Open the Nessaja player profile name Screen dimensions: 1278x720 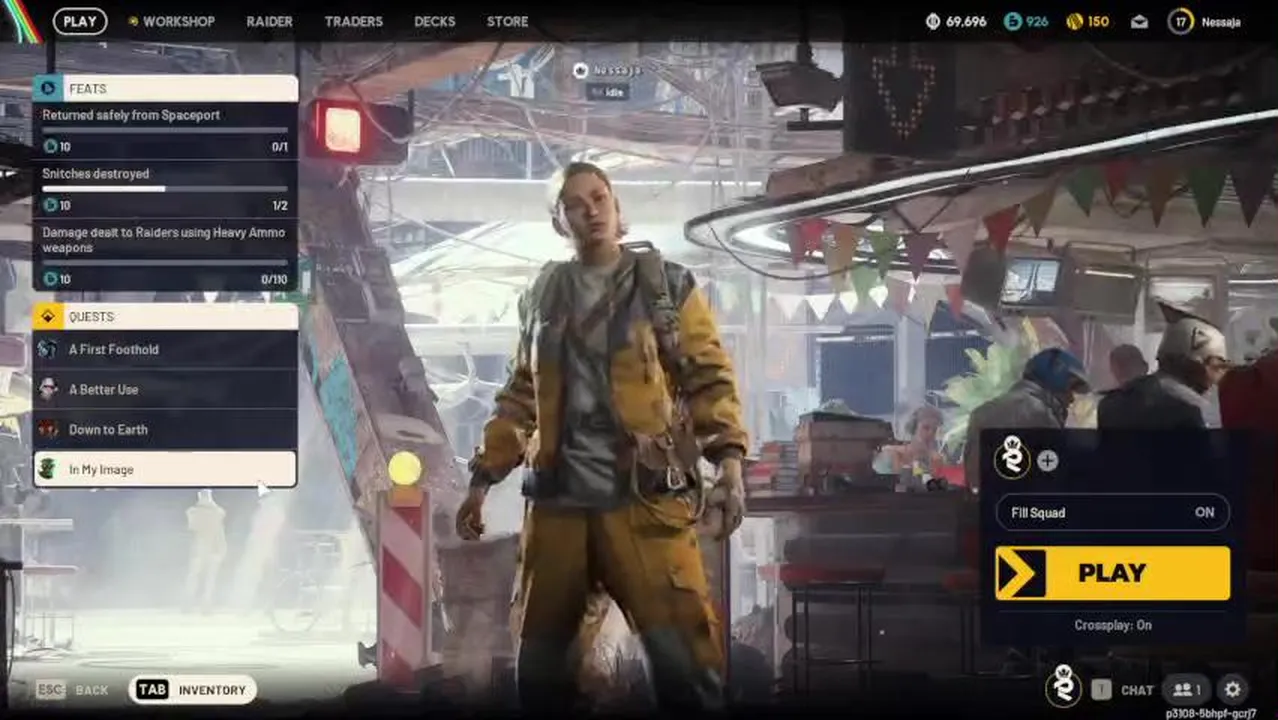1221,22
